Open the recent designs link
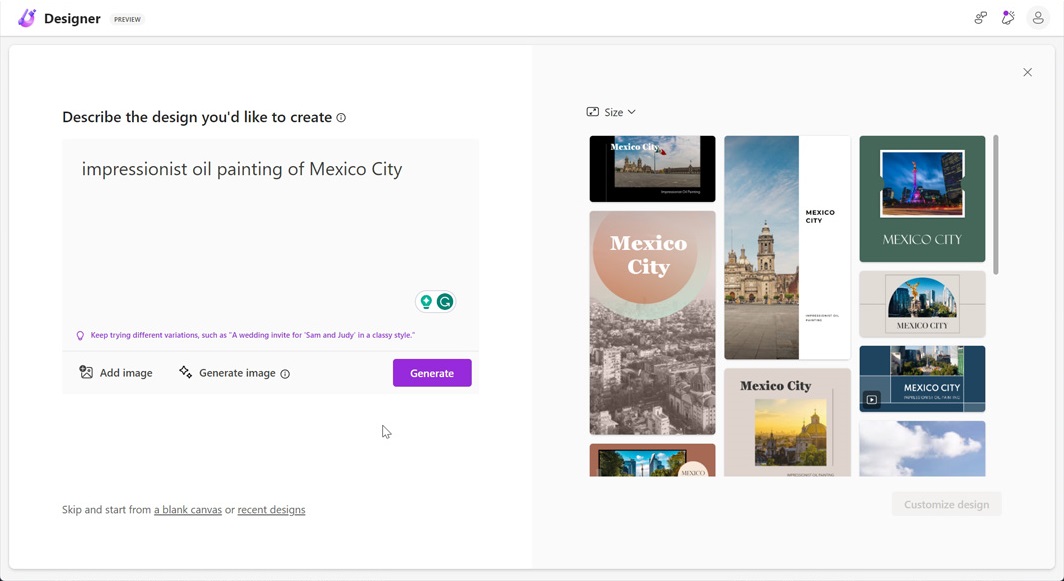Image resolution: width=1064 pixels, height=581 pixels. [271, 510]
